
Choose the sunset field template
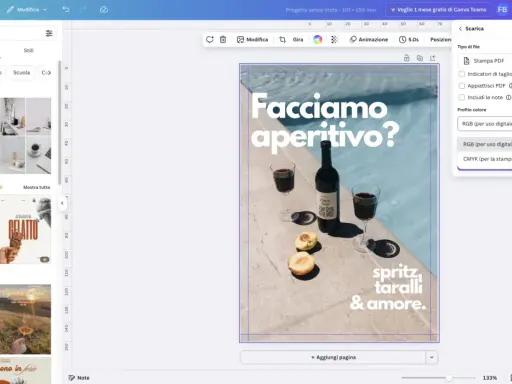(x=25, y=319)
